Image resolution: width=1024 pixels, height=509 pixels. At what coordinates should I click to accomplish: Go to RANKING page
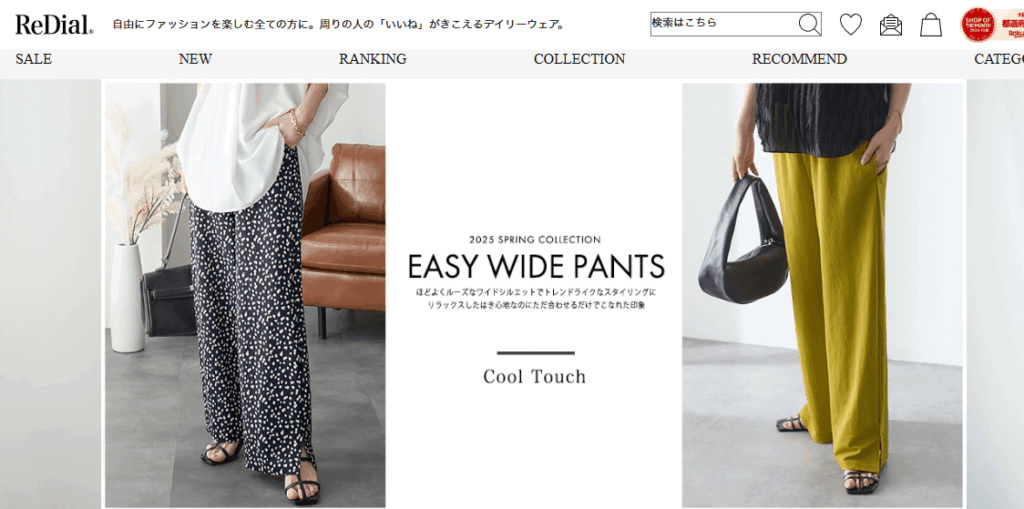[372, 59]
